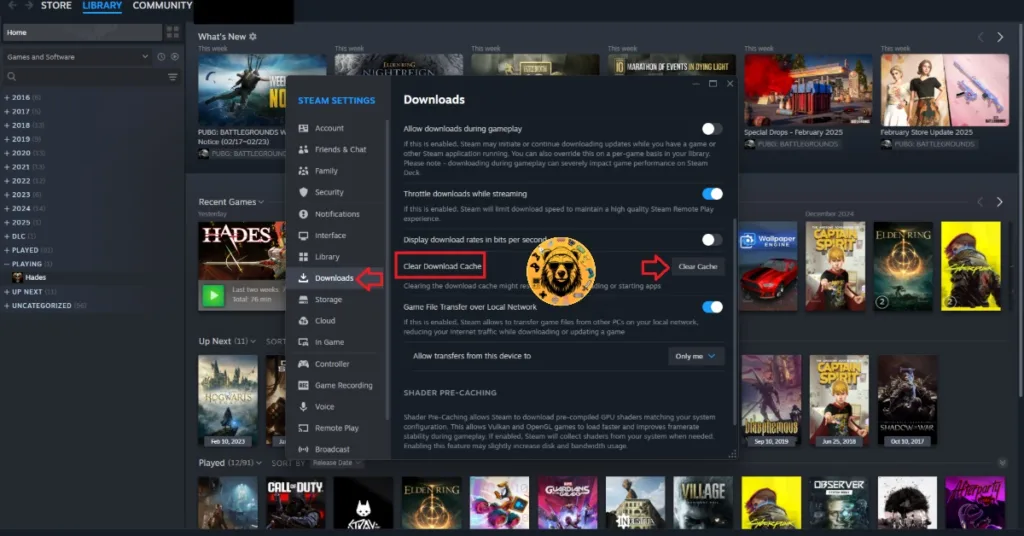Toggle Display download rates in bits

[x=711, y=240]
